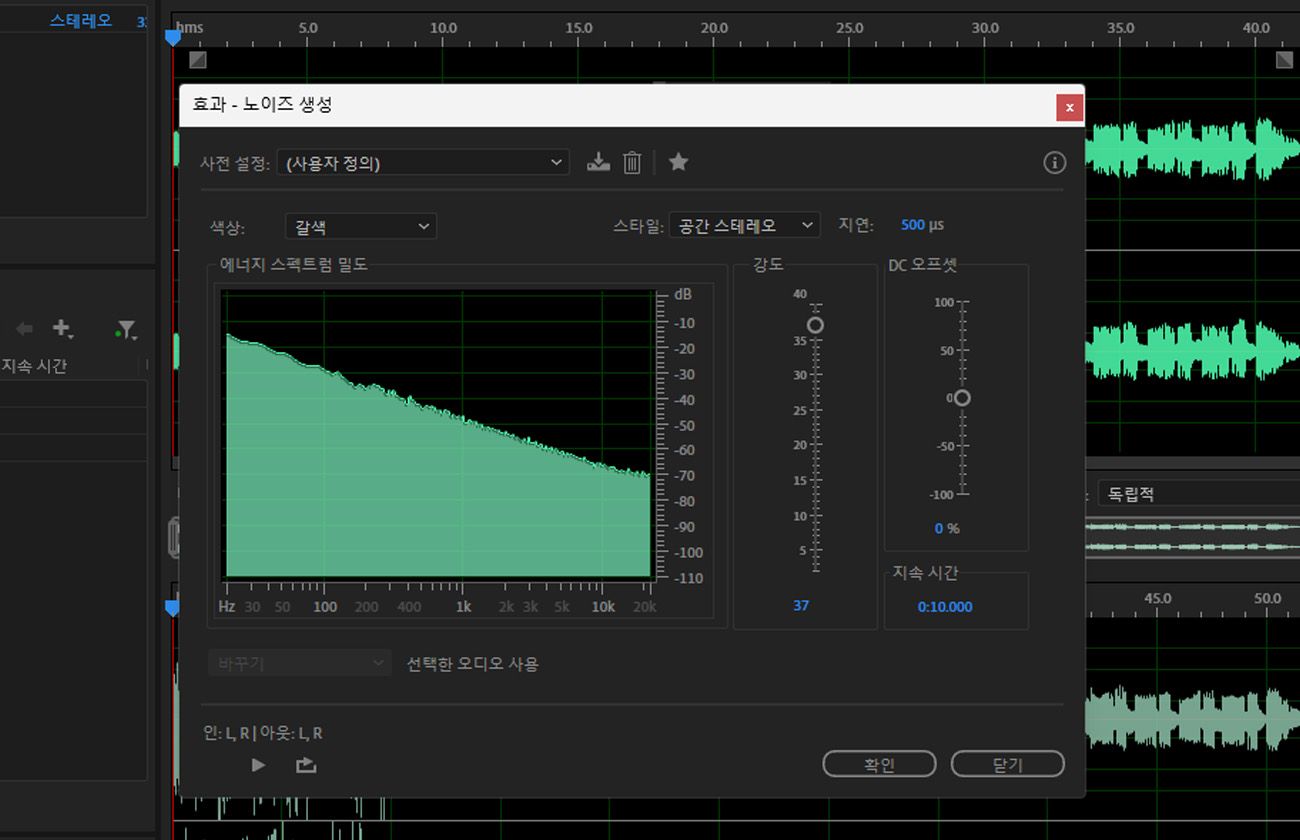Apply the effect with the 확인 button
Image resolution: width=1300 pixels, height=840 pixels.
click(879, 763)
